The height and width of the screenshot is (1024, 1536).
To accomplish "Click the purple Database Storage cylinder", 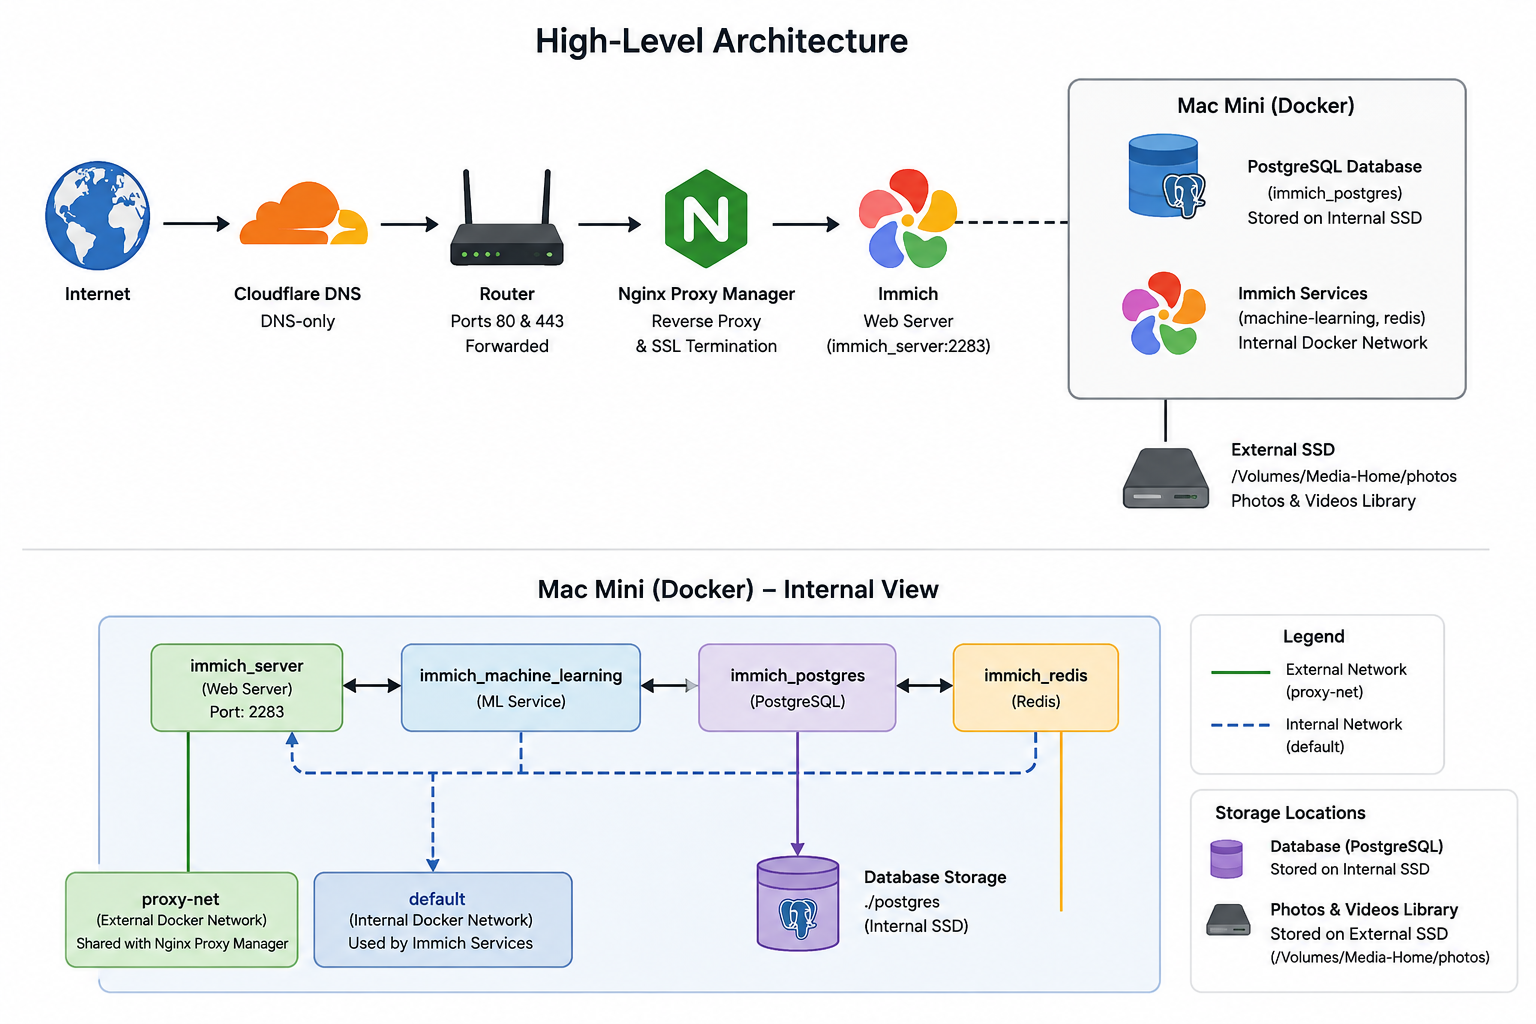I will (798, 903).
